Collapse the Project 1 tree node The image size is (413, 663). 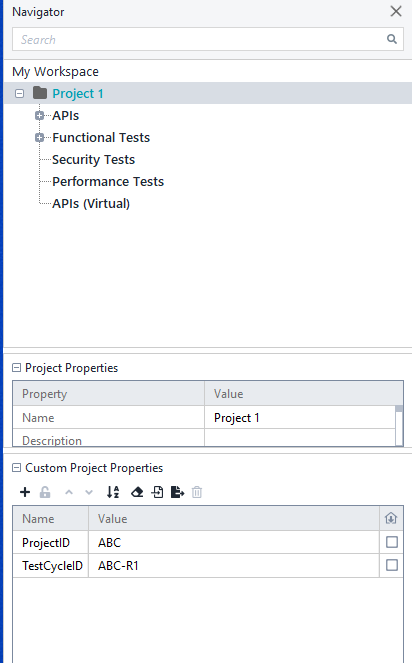pos(19,93)
